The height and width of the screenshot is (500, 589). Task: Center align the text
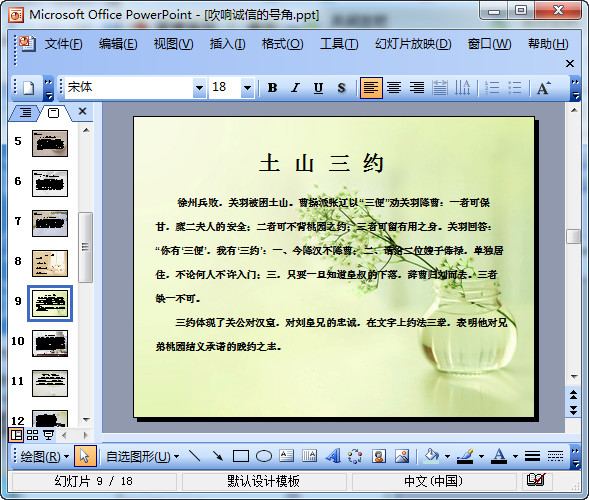pyautogui.click(x=394, y=88)
